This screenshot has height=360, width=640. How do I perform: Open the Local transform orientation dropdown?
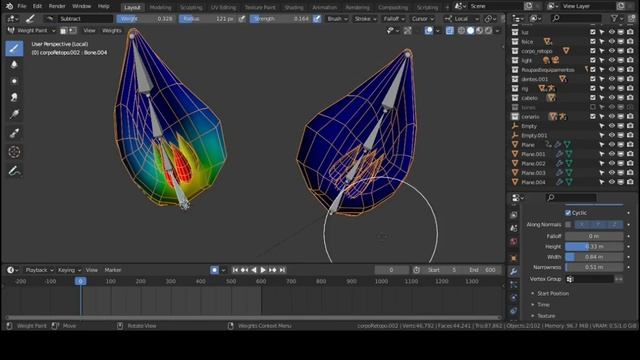(x=461, y=19)
